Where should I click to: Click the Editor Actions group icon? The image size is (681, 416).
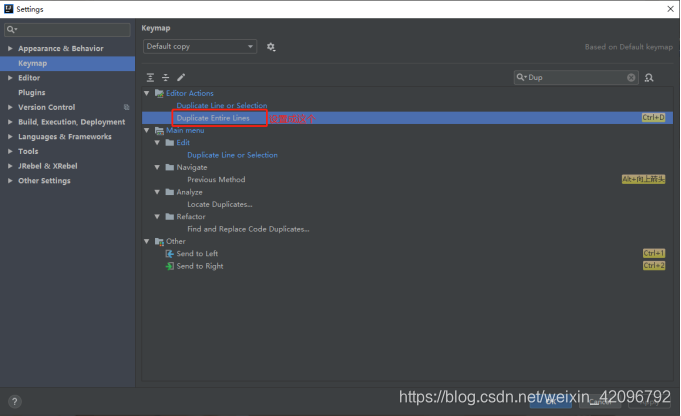(159, 93)
